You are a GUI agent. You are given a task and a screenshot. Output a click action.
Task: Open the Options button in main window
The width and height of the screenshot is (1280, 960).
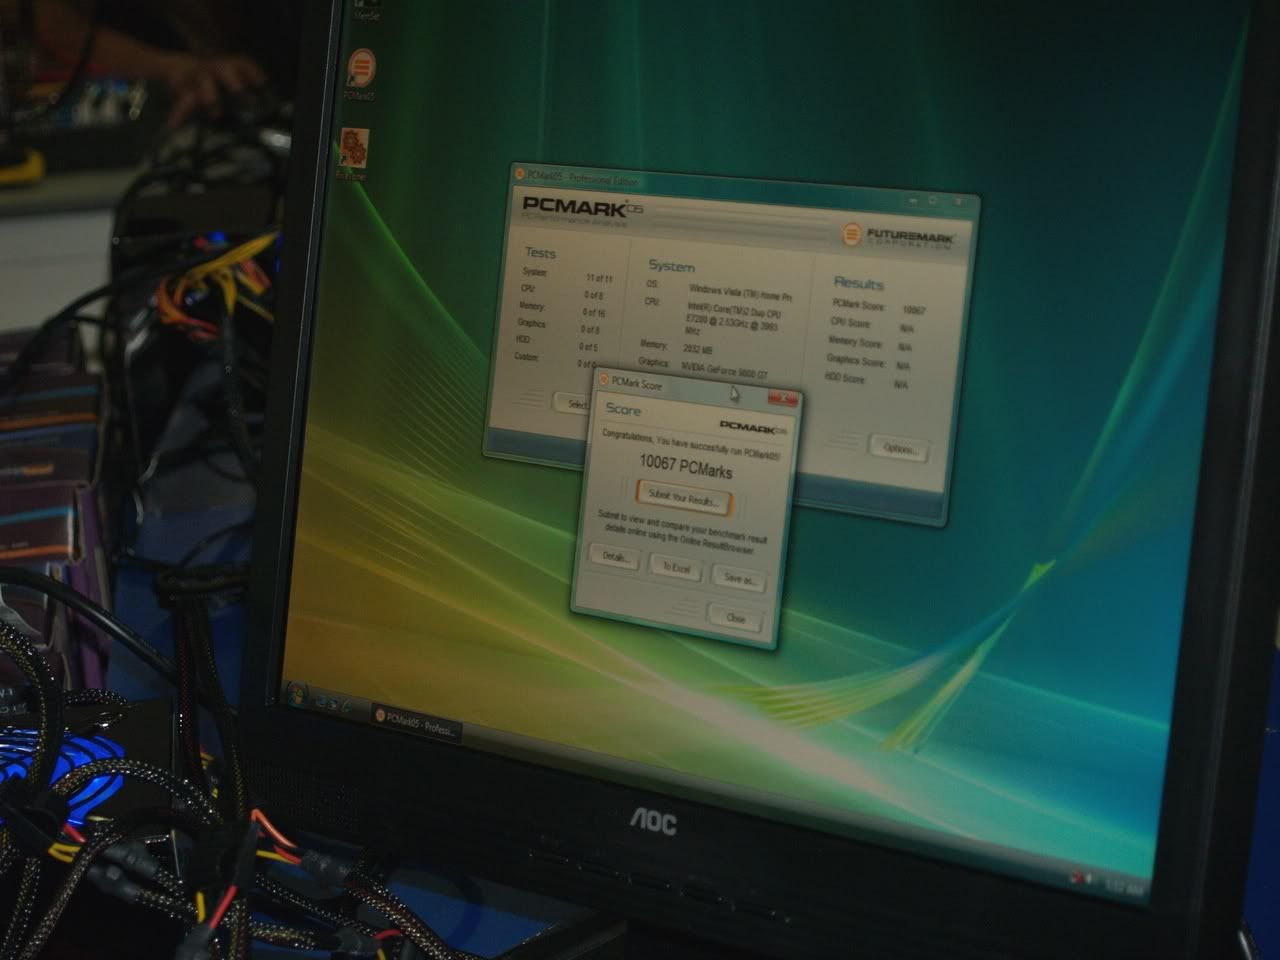(899, 448)
